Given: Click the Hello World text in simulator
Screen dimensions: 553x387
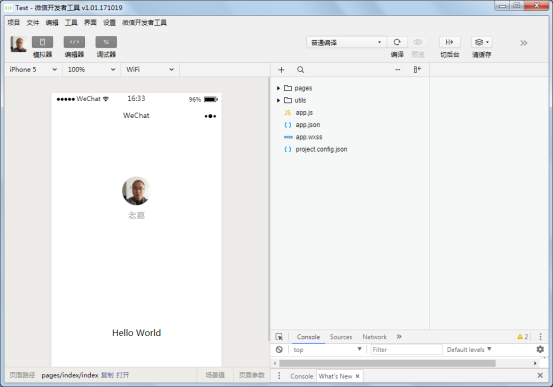Looking at the screenshot, I should point(136,333).
